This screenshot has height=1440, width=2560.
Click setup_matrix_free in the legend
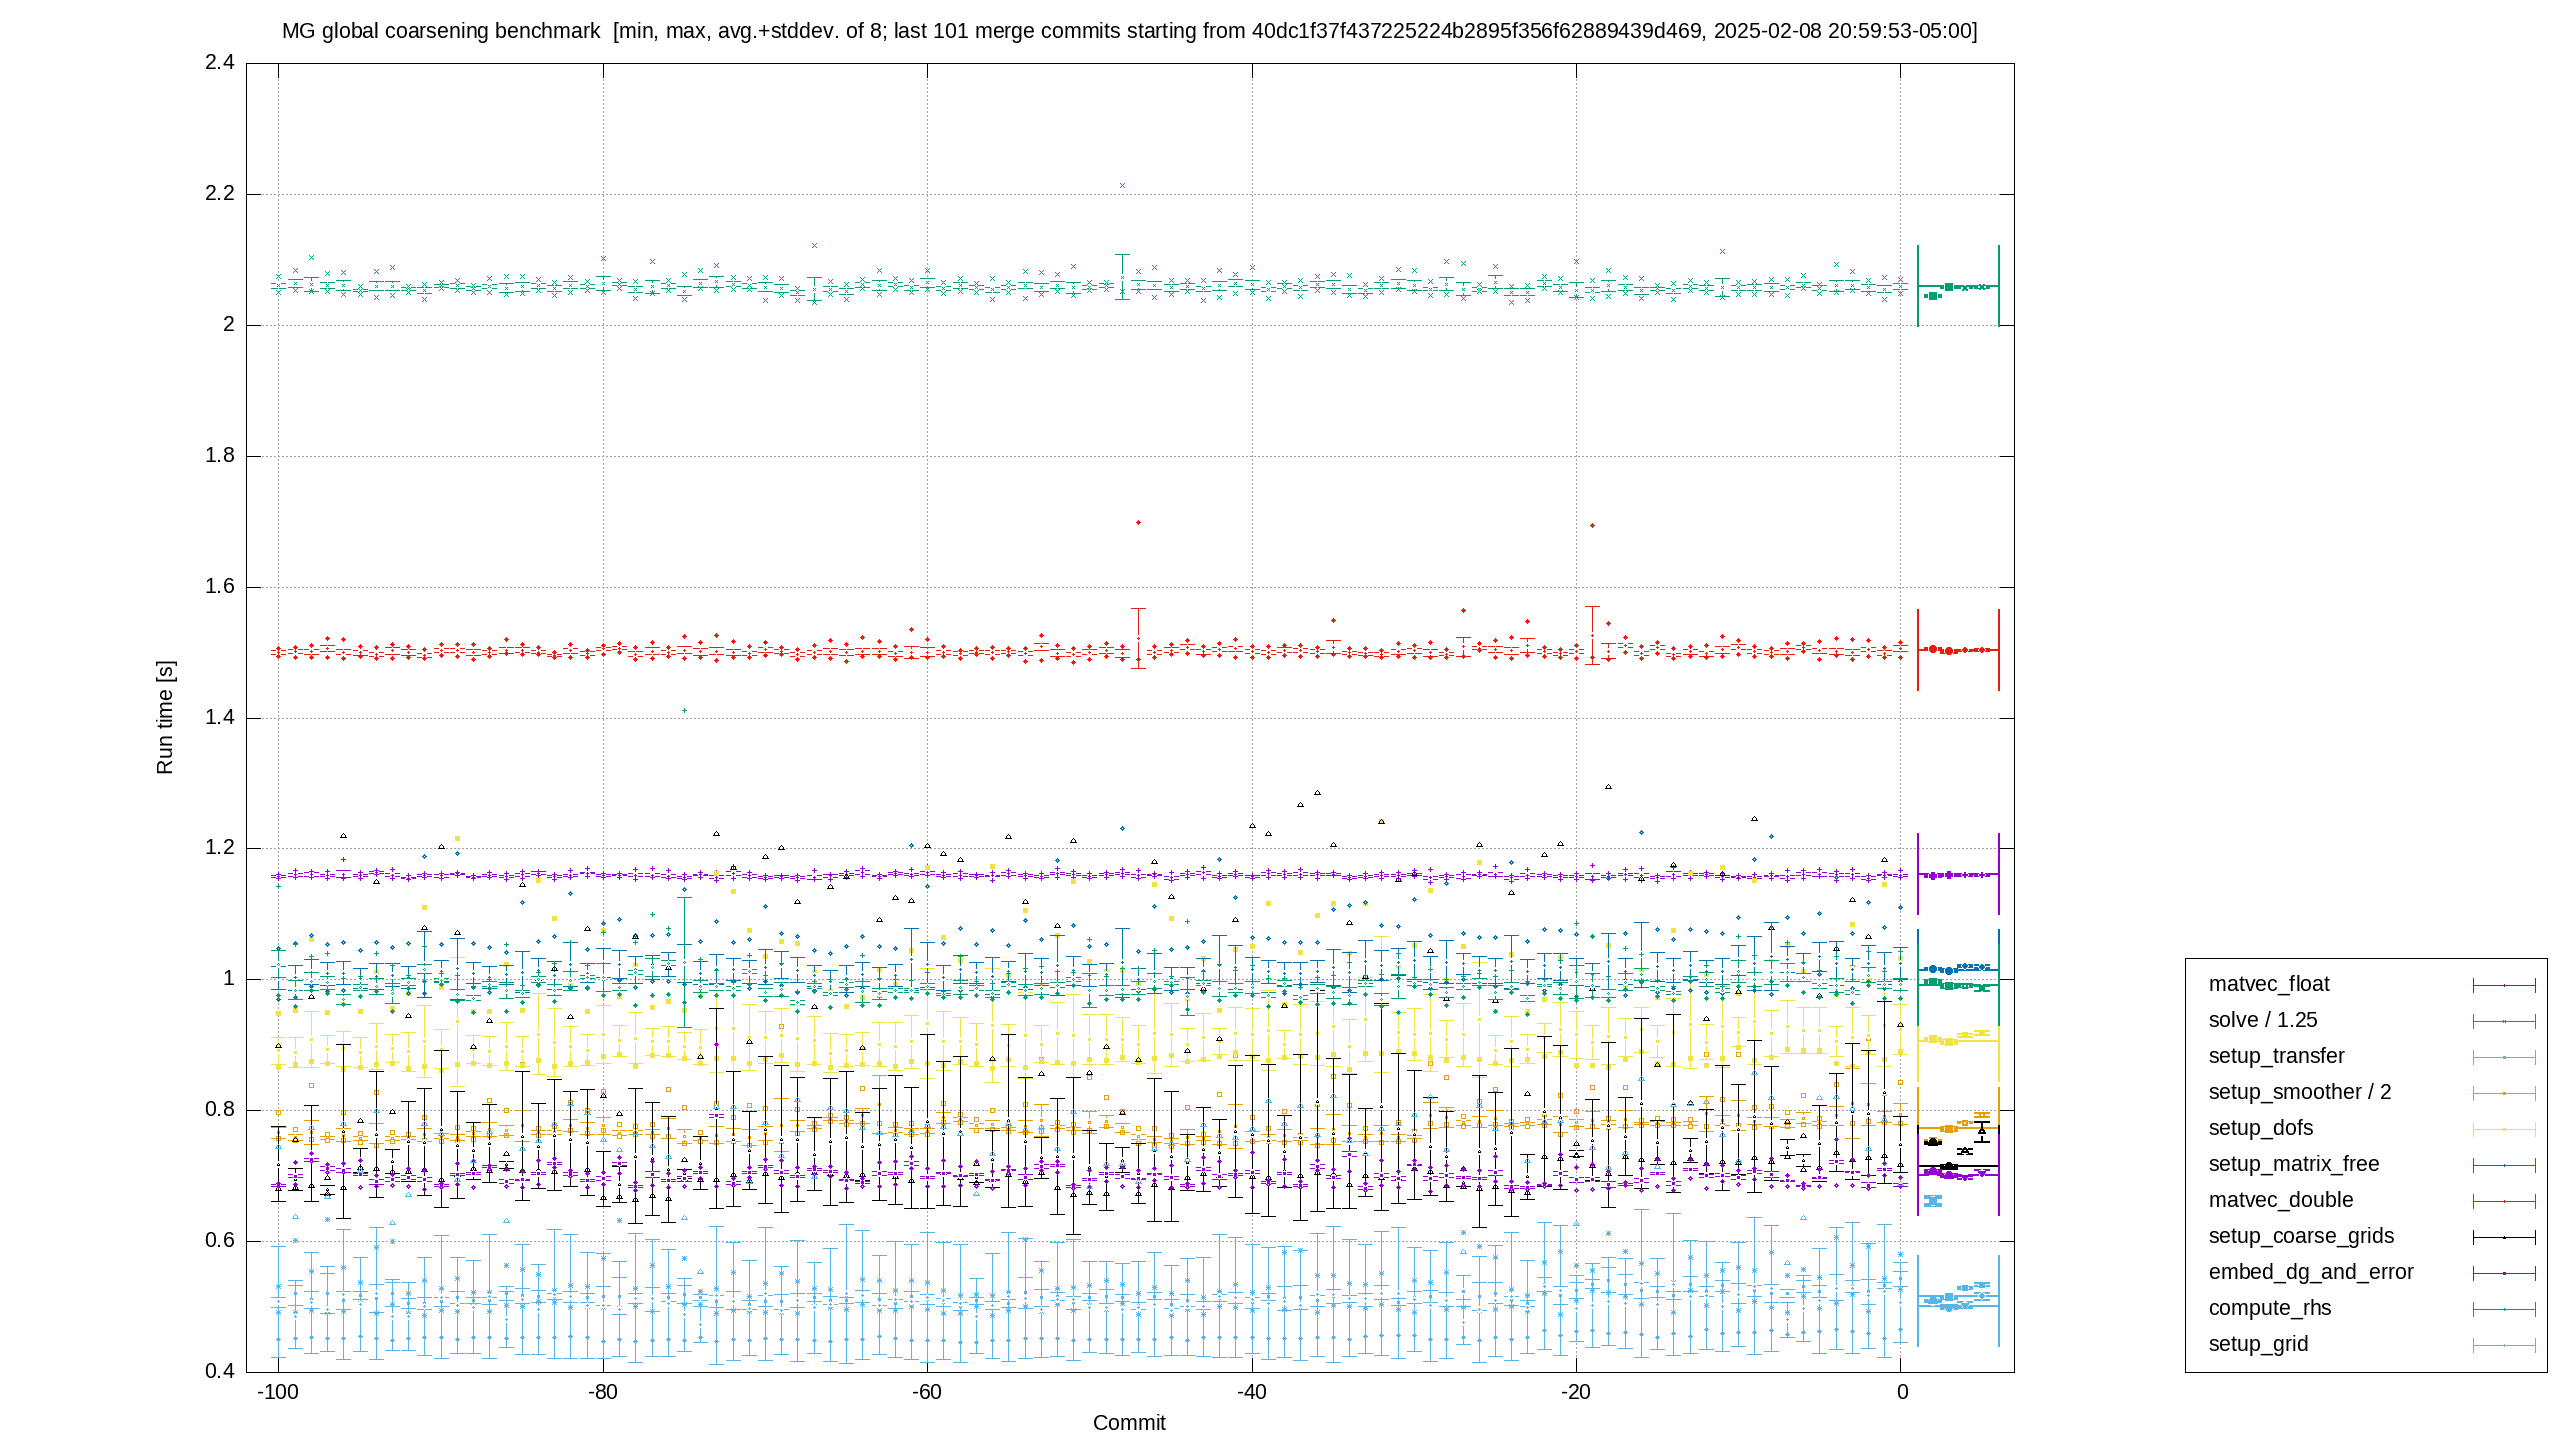[2294, 1164]
